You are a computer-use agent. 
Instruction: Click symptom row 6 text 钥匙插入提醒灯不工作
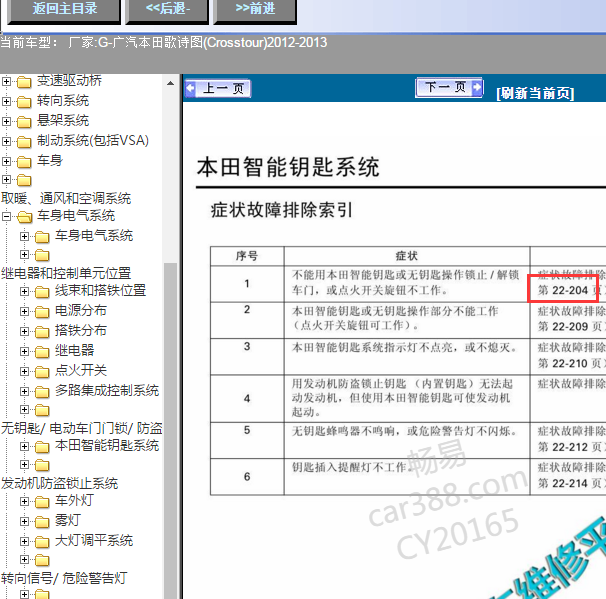351,467
